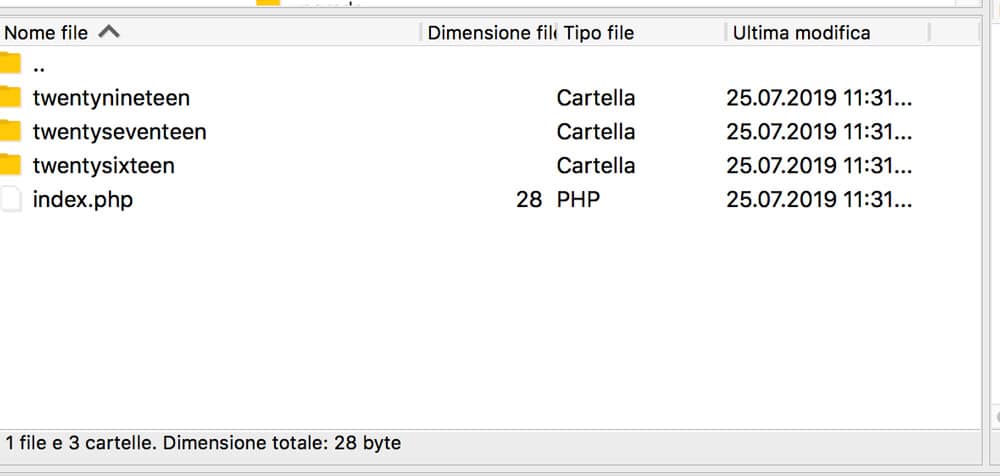Image resolution: width=1000 pixels, height=476 pixels.
Task: Click the twentysixteen folder icon
Action: 10,165
